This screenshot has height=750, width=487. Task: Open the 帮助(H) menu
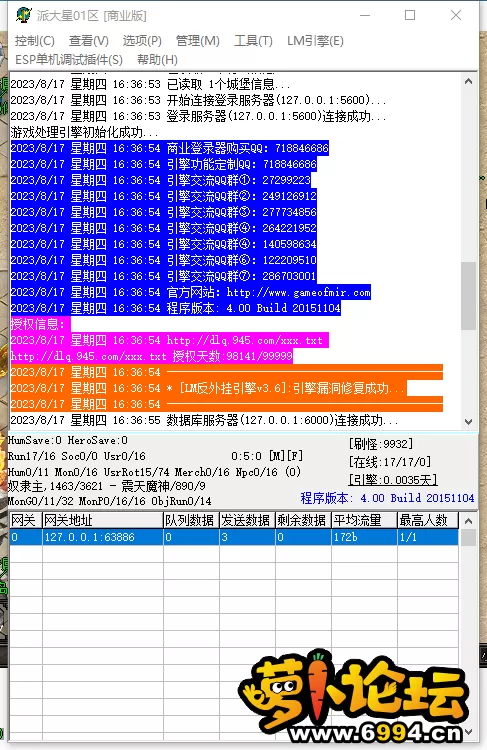(x=157, y=60)
